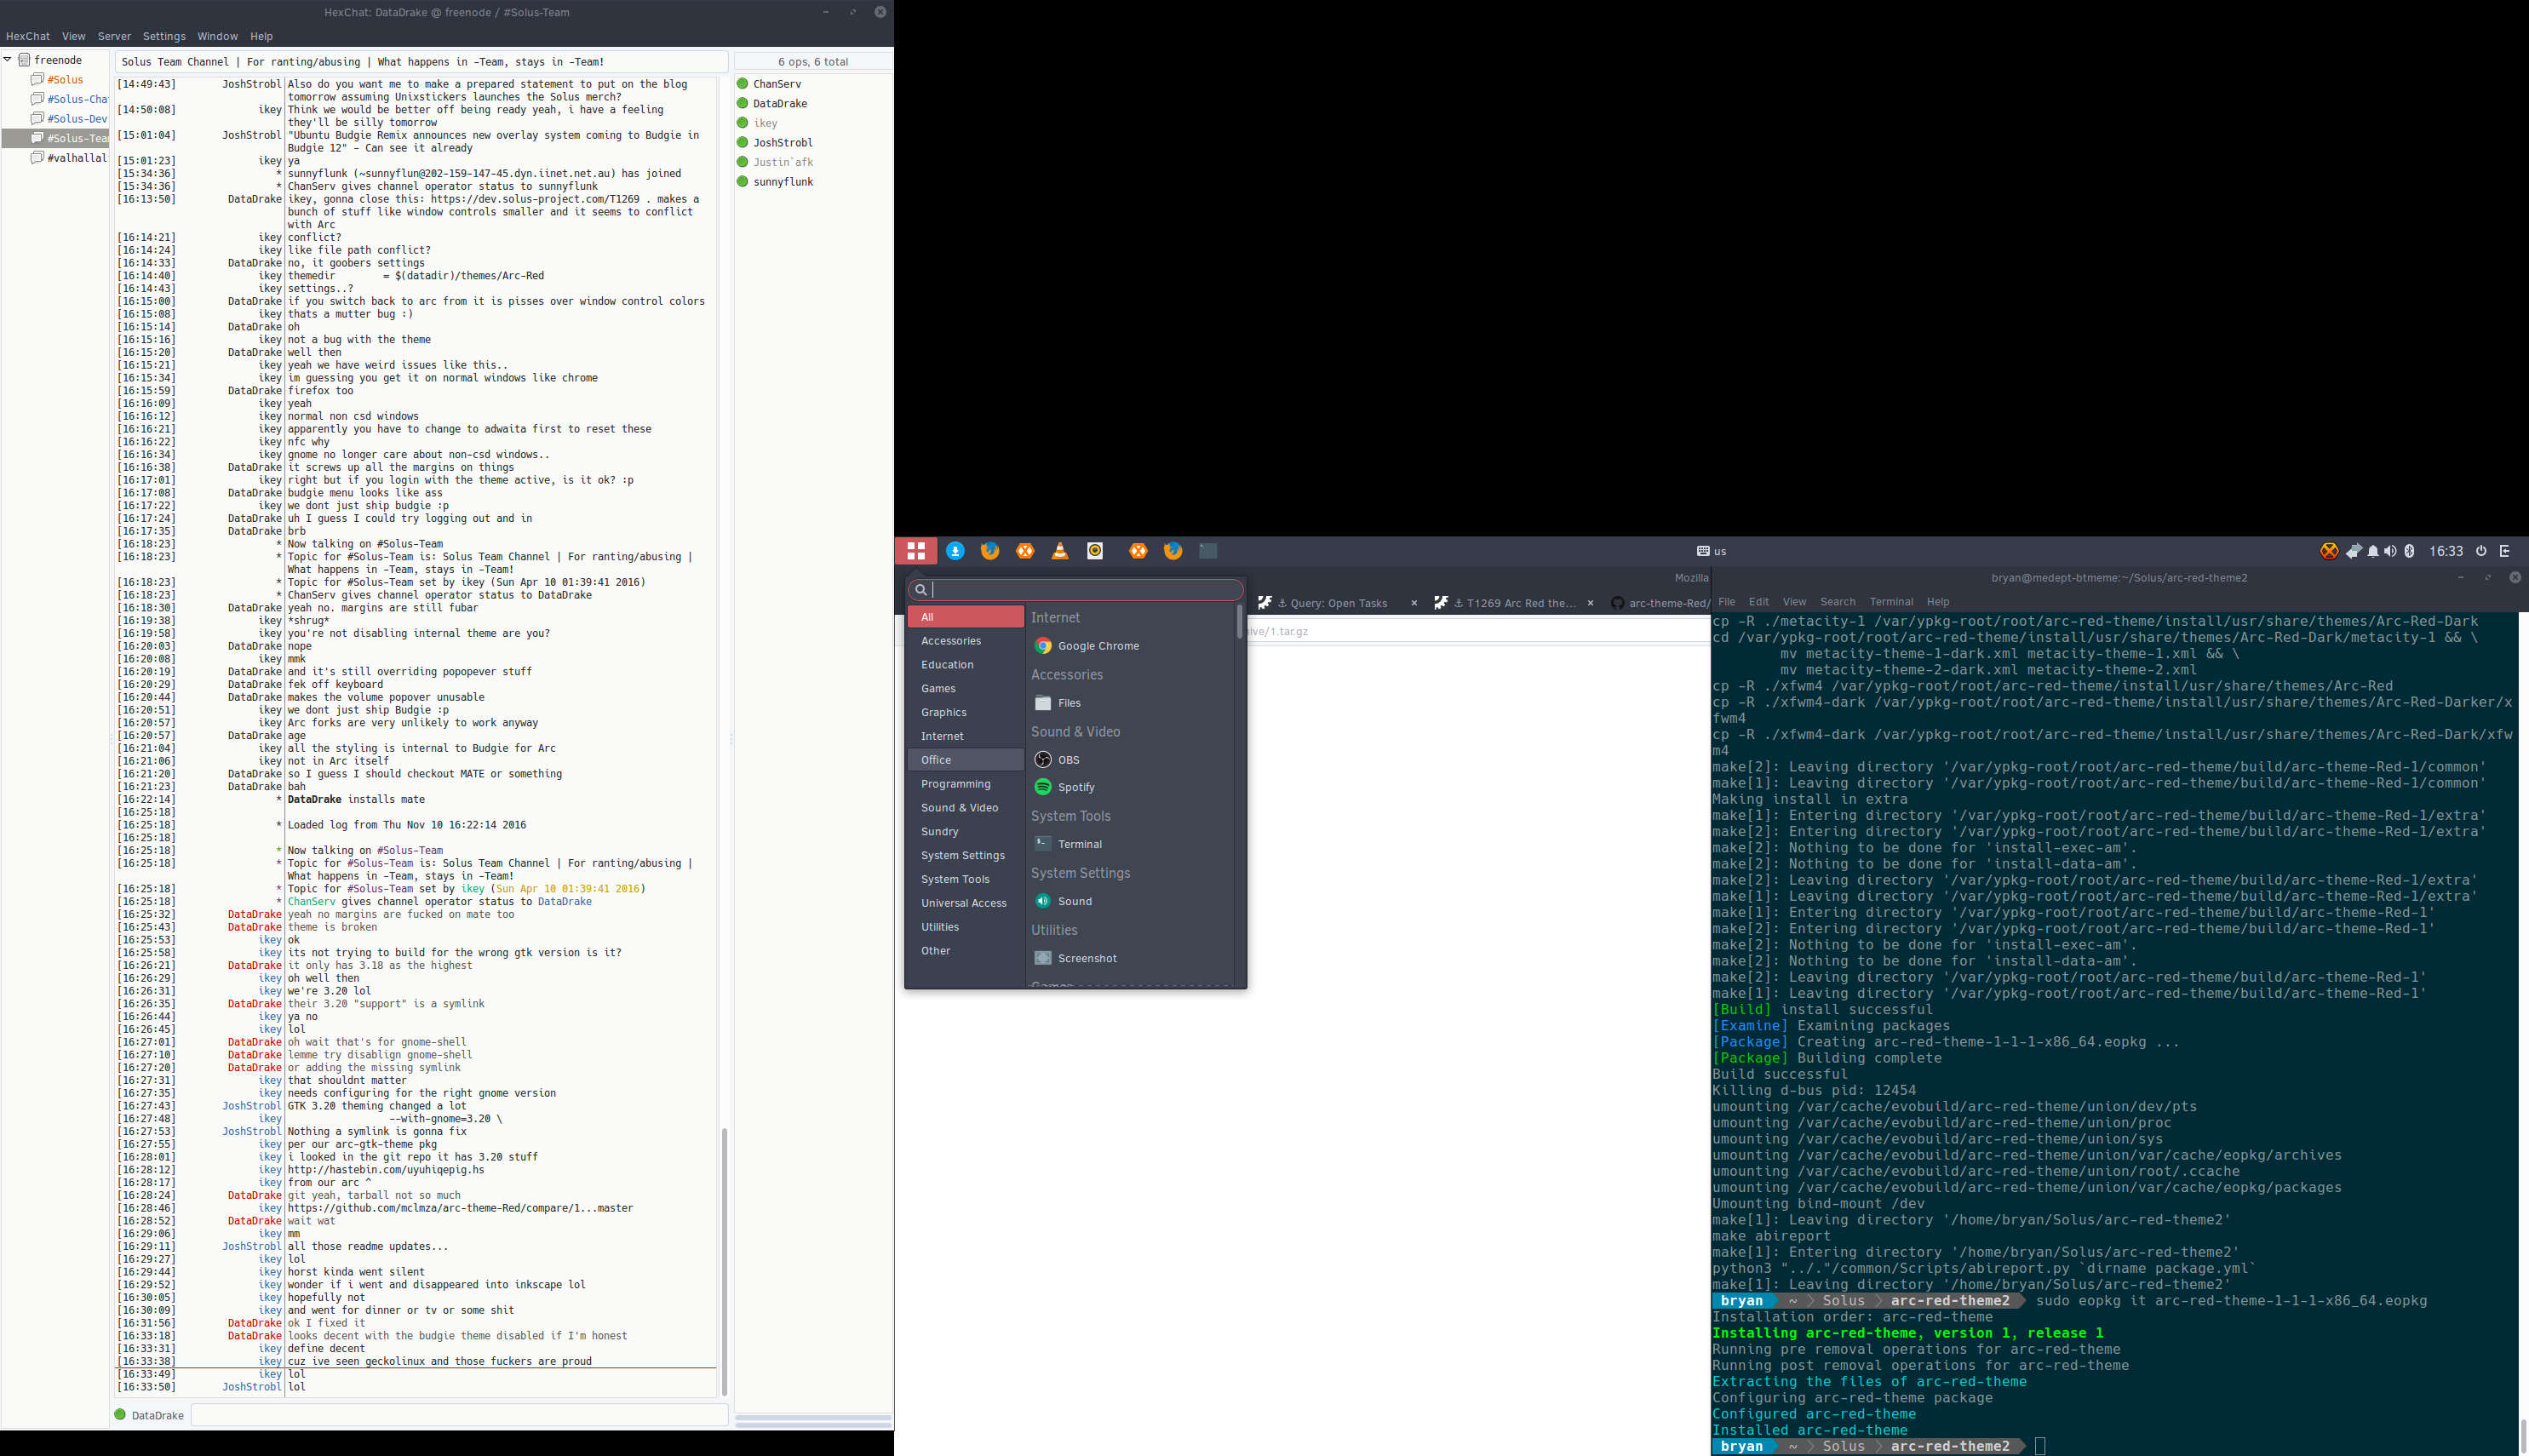2529x1456 pixels.
Task: Click in the HexChat message input box
Action: coord(459,1415)
